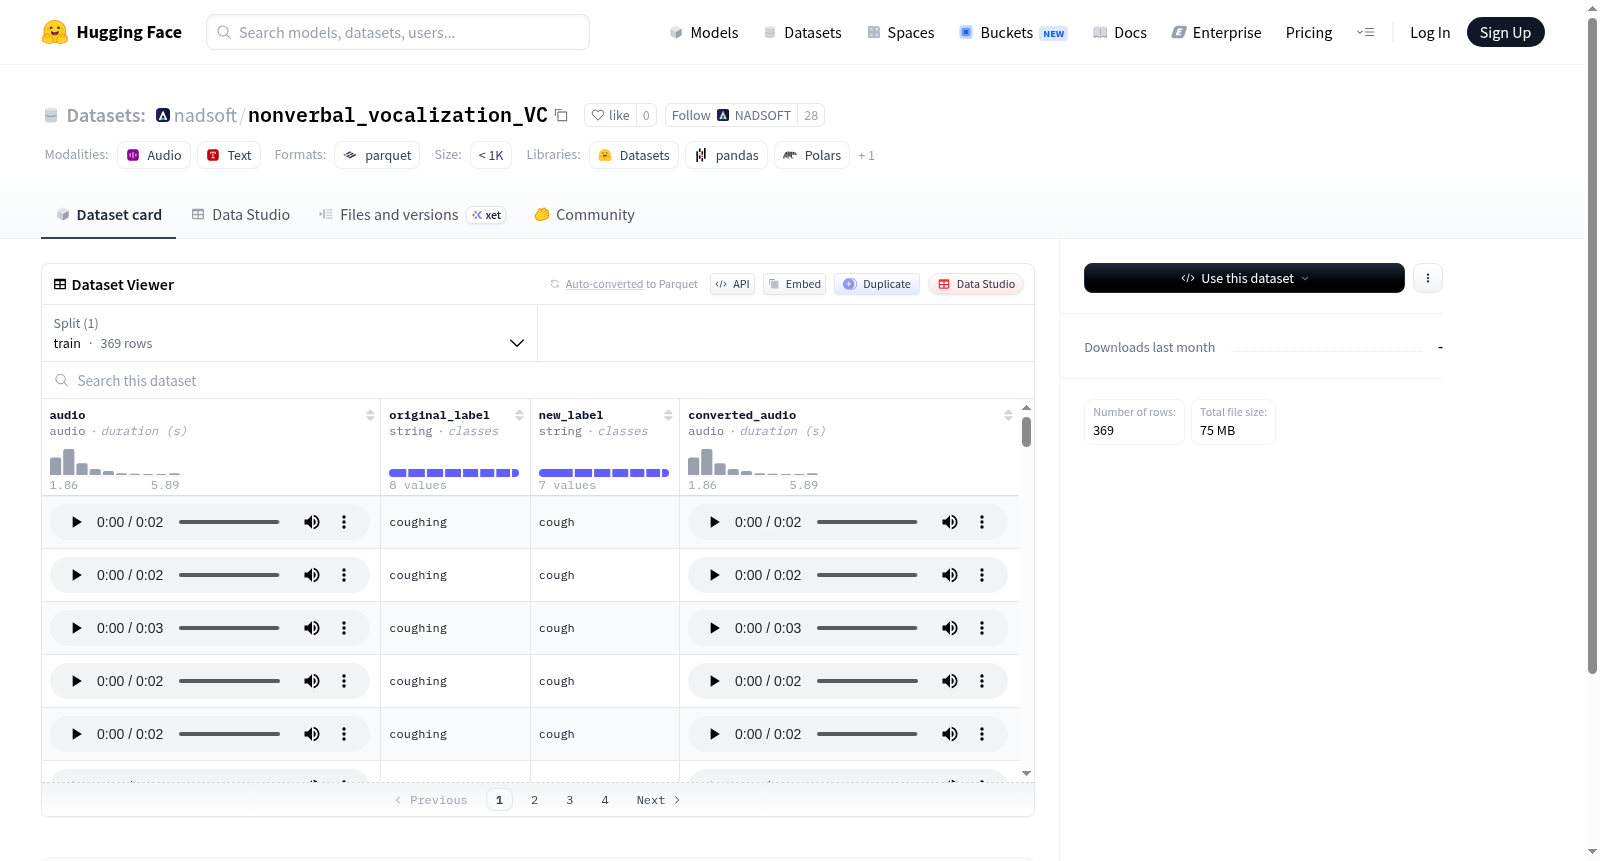The width and height of the screenshot is (1600, 861).
Task: Sort by the converted_audio column
Action: (x=1008, y=415)
